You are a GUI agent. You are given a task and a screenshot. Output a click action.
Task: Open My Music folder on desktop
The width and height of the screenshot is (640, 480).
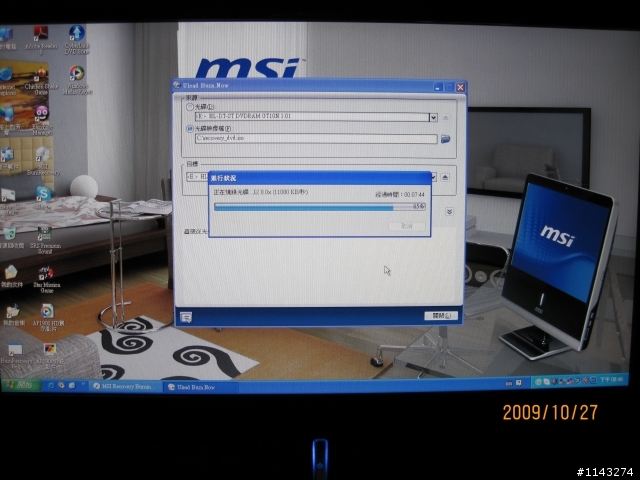(x=13, y=315)
